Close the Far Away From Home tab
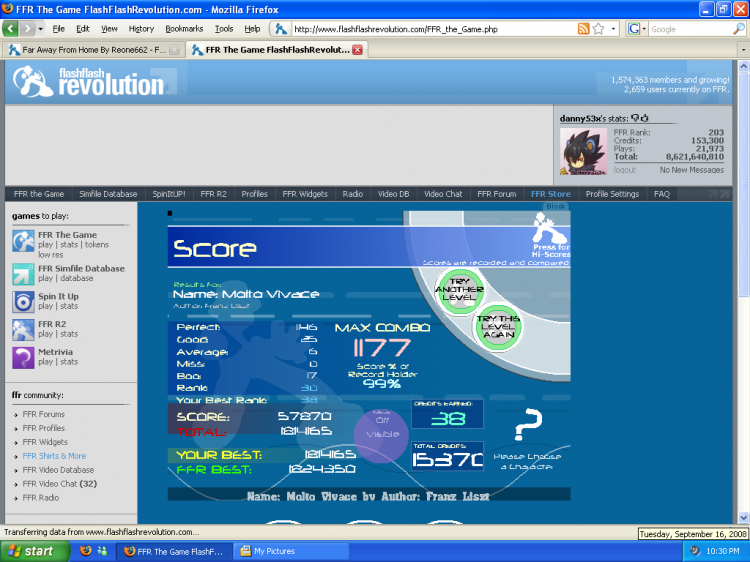Image resolution: width=750 pixels, height=562 pixels. pos(175,50)
